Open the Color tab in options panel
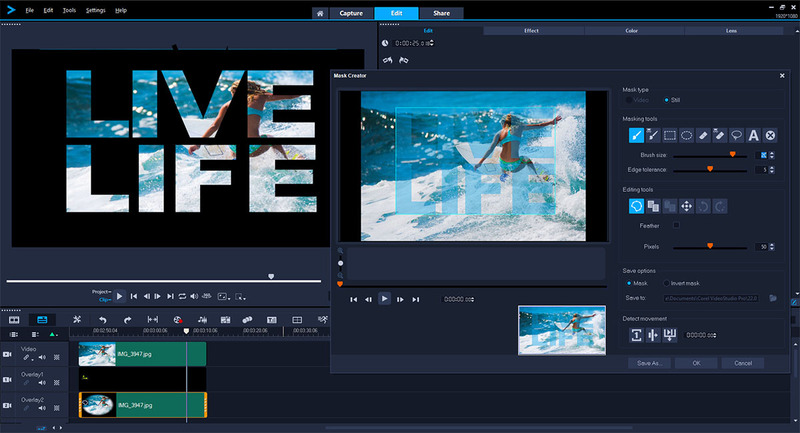Viewport: 800px width, 433px height. 632,31
